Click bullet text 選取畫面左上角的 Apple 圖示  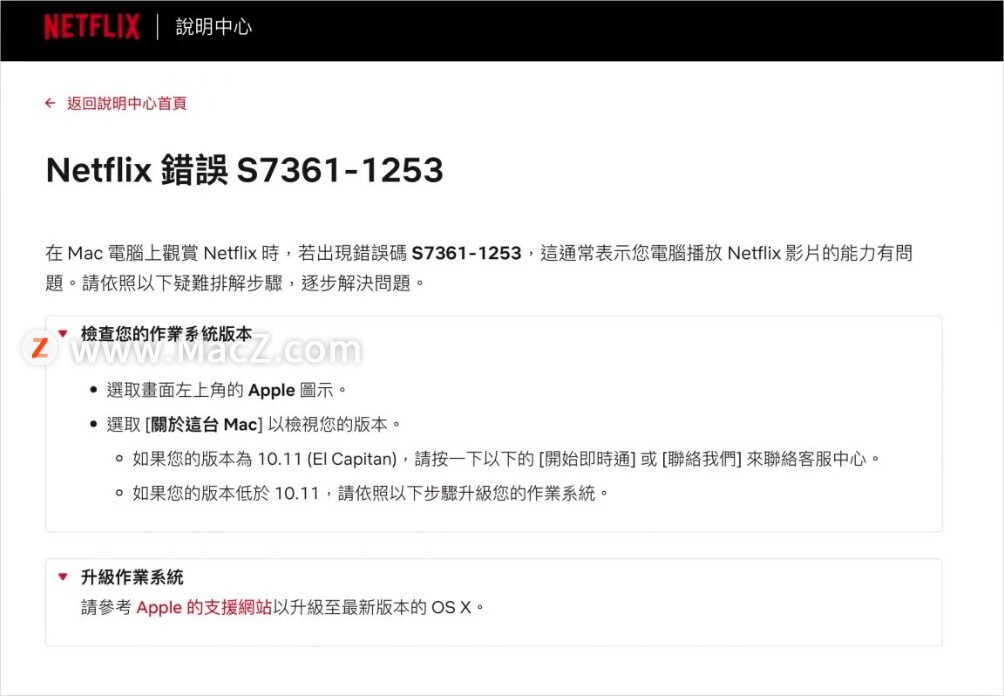[227, 390]
